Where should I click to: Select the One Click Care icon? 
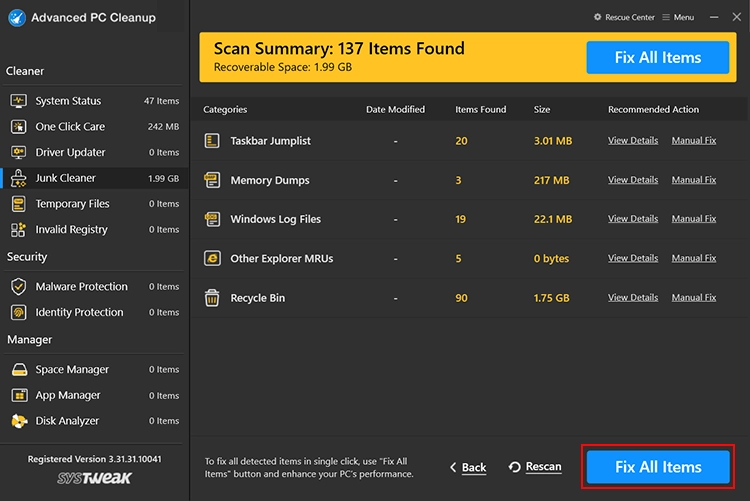tap(18, 127)
